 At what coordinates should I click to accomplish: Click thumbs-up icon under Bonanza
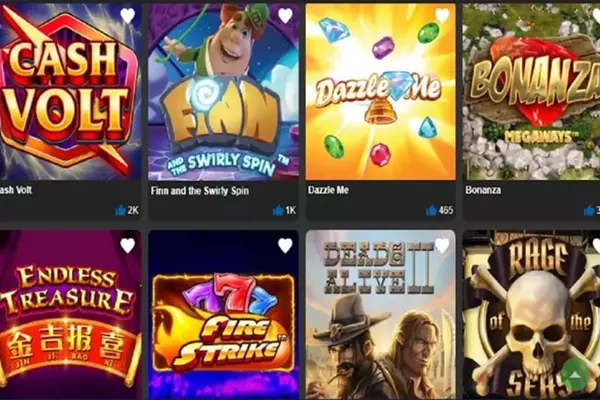point(589,210)
